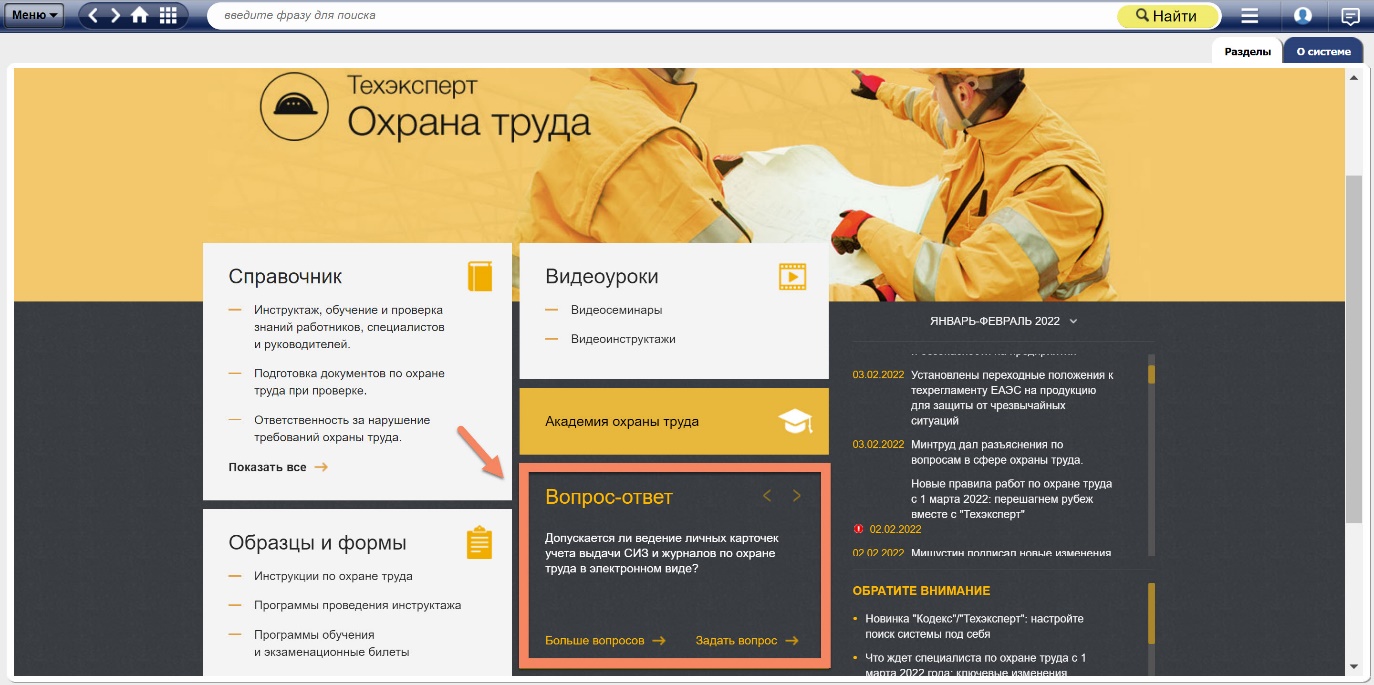Screen dimensions: 1374x685
Task: Open the Меню dropdown
Action: (x=36, y=15)
